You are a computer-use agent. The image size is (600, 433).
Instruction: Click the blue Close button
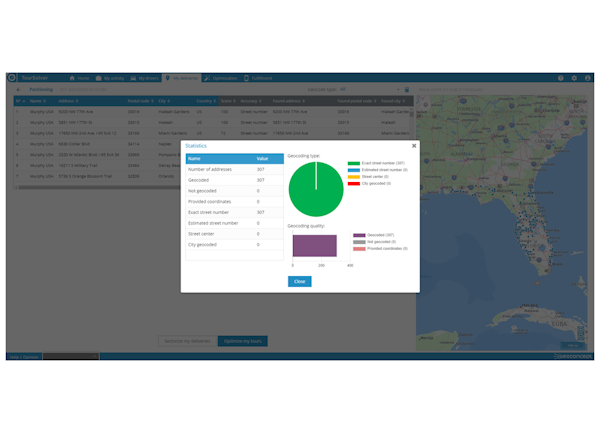299,282
